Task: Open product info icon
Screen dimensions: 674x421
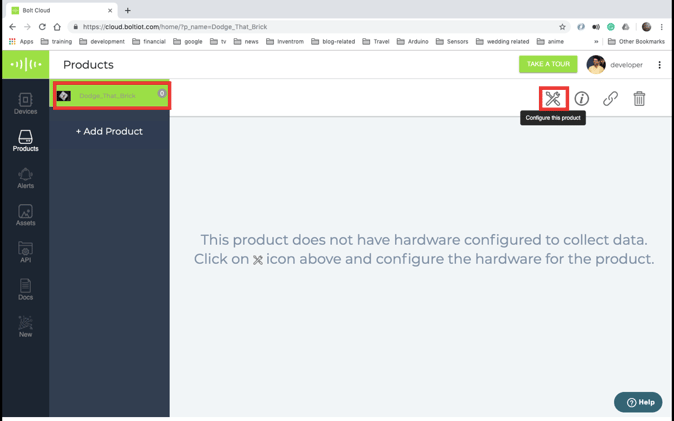Action: (x=582, y=99)
